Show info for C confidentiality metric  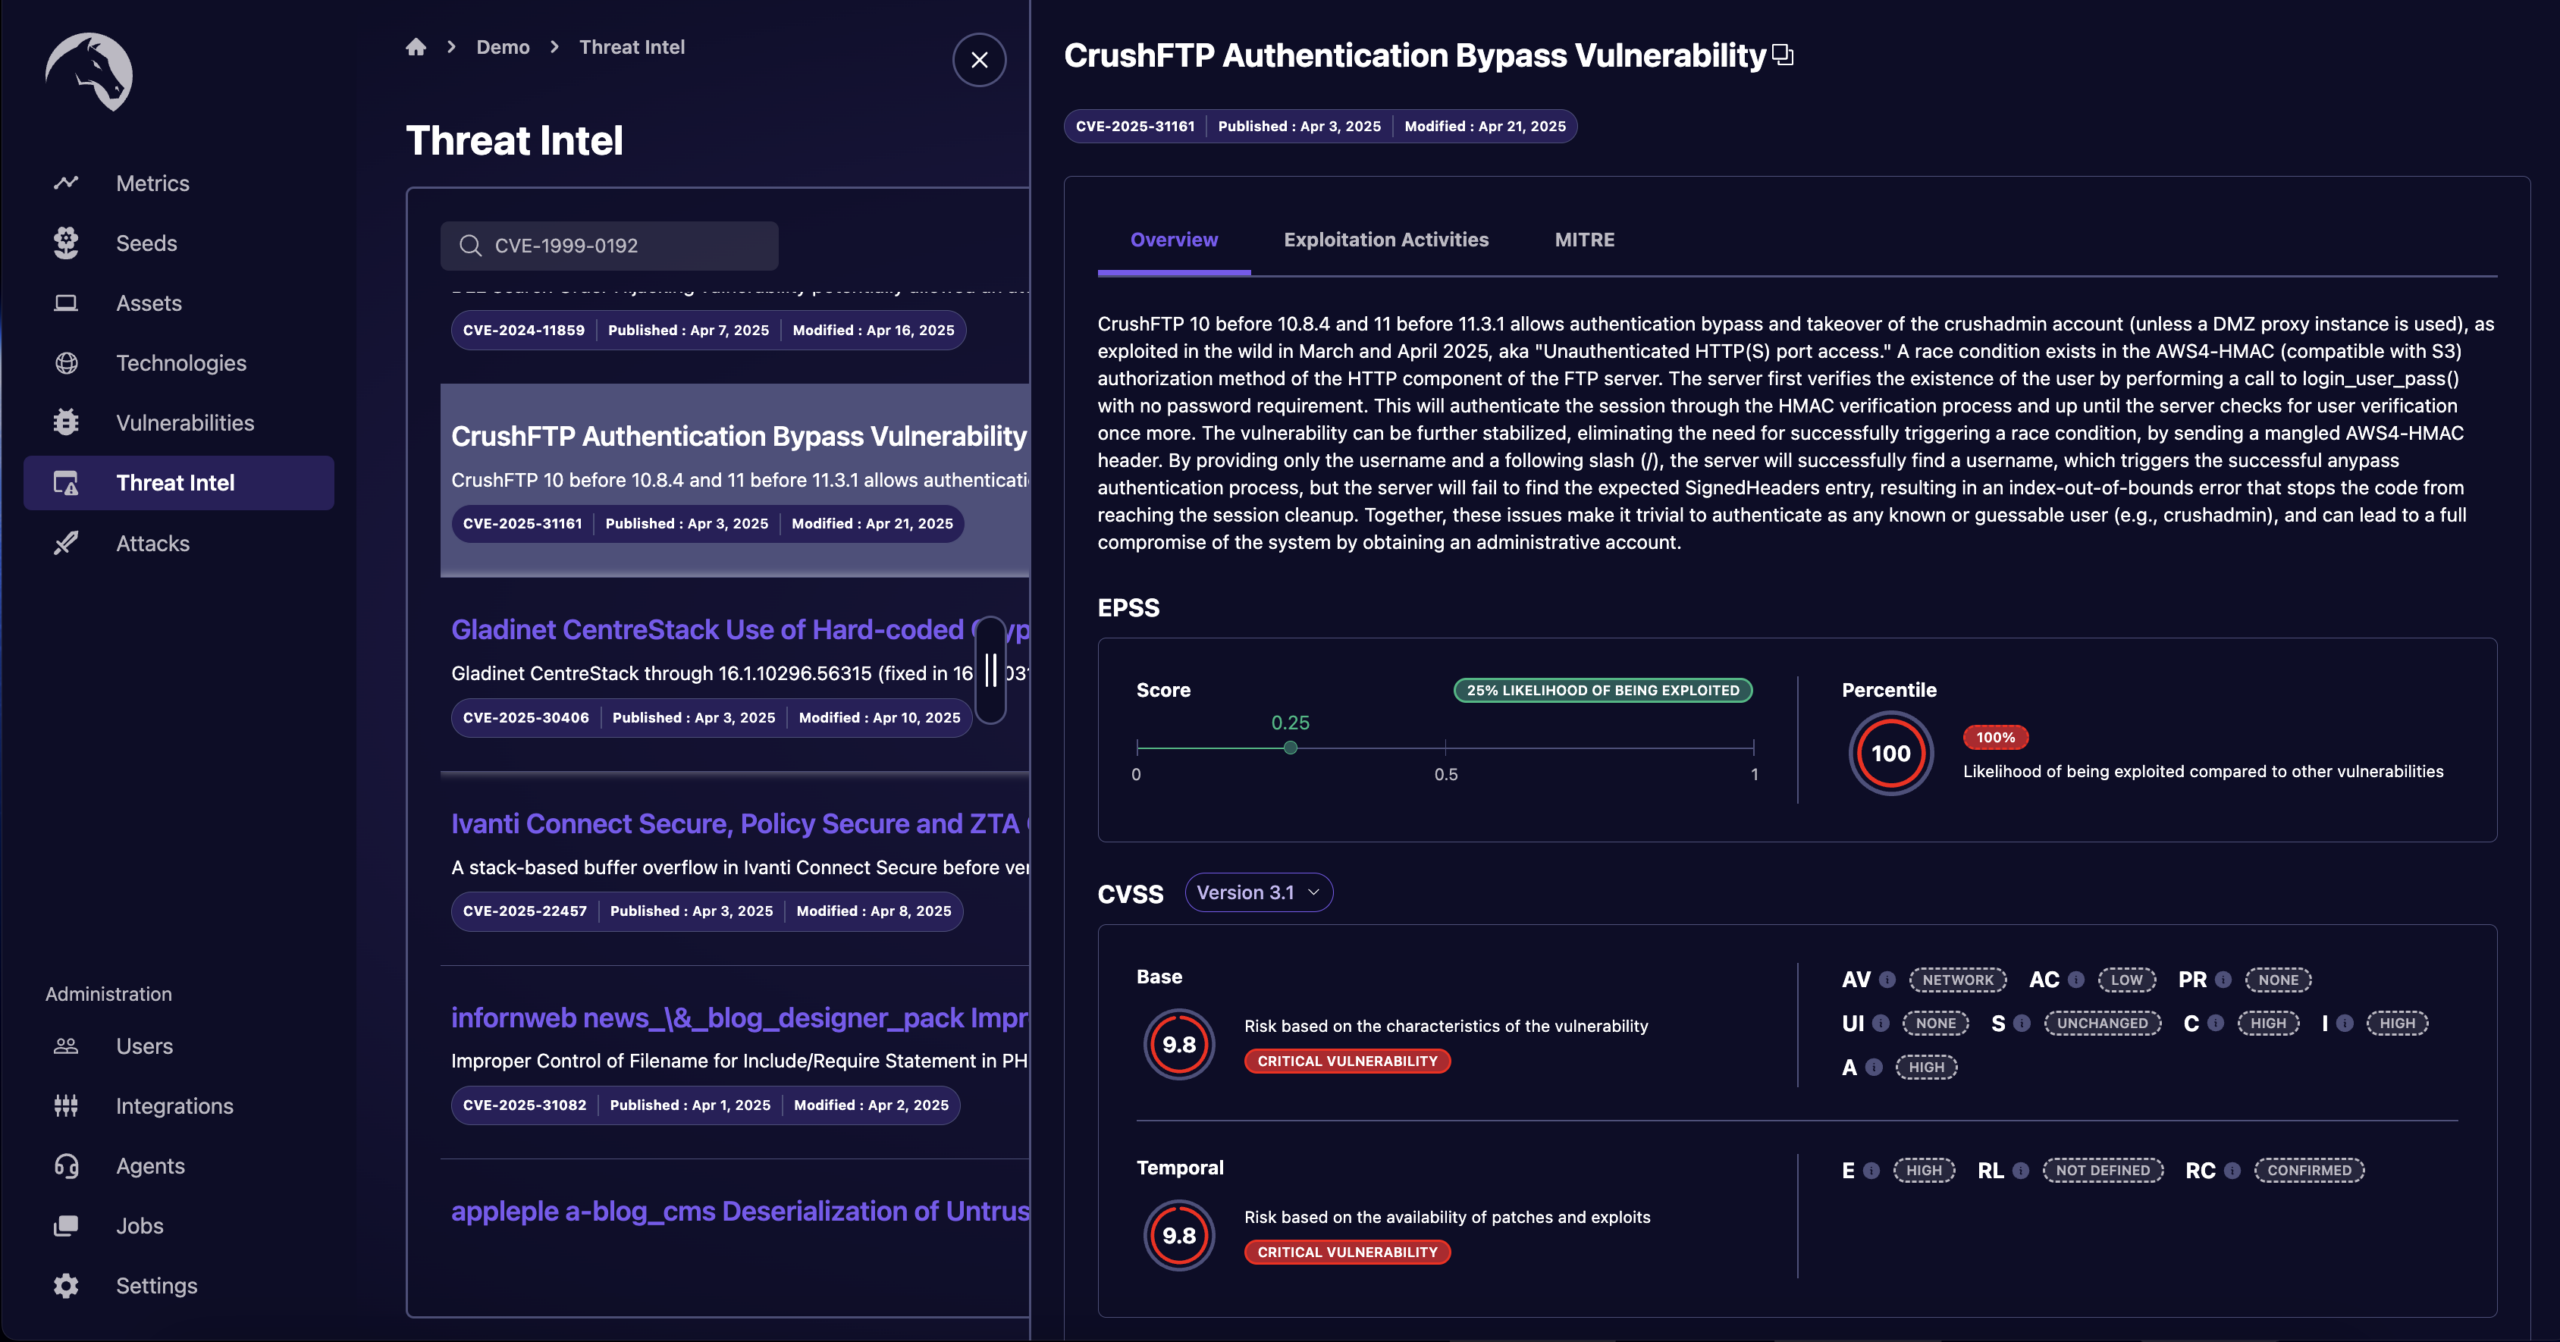2216,1023
